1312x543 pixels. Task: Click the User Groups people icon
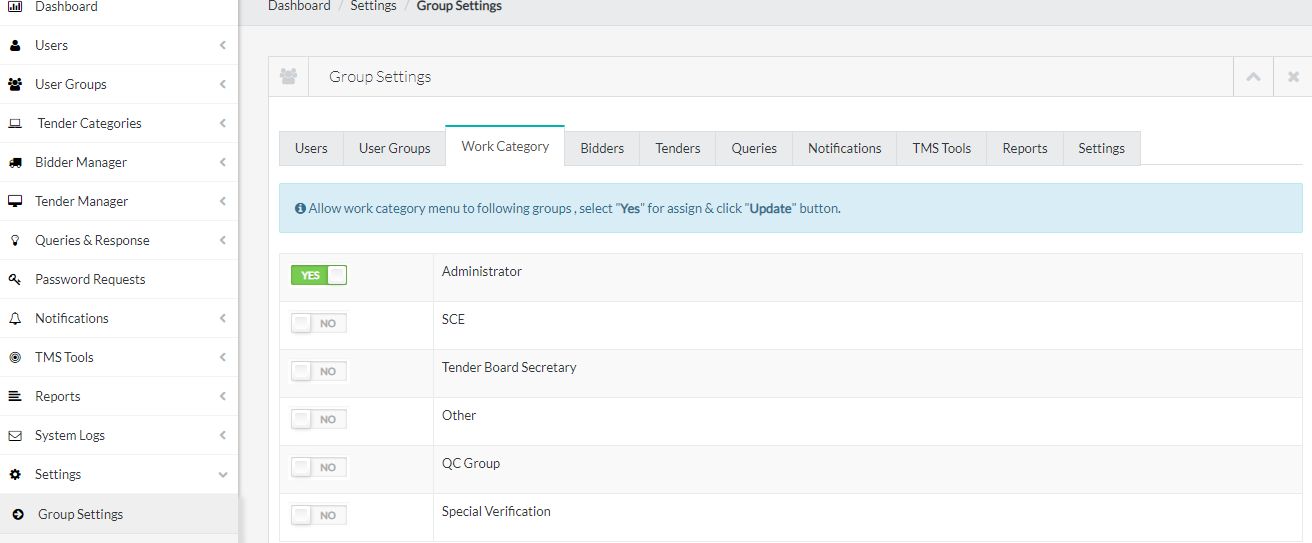point(15,84)
